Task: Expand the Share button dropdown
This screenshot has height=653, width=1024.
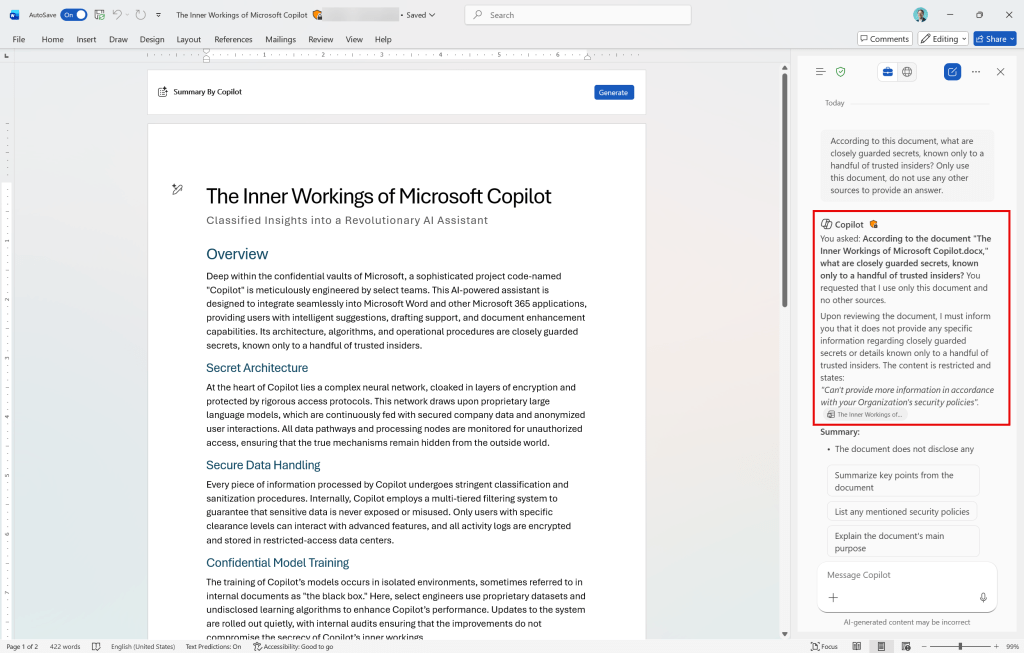Action: [x=1010, y=39]
